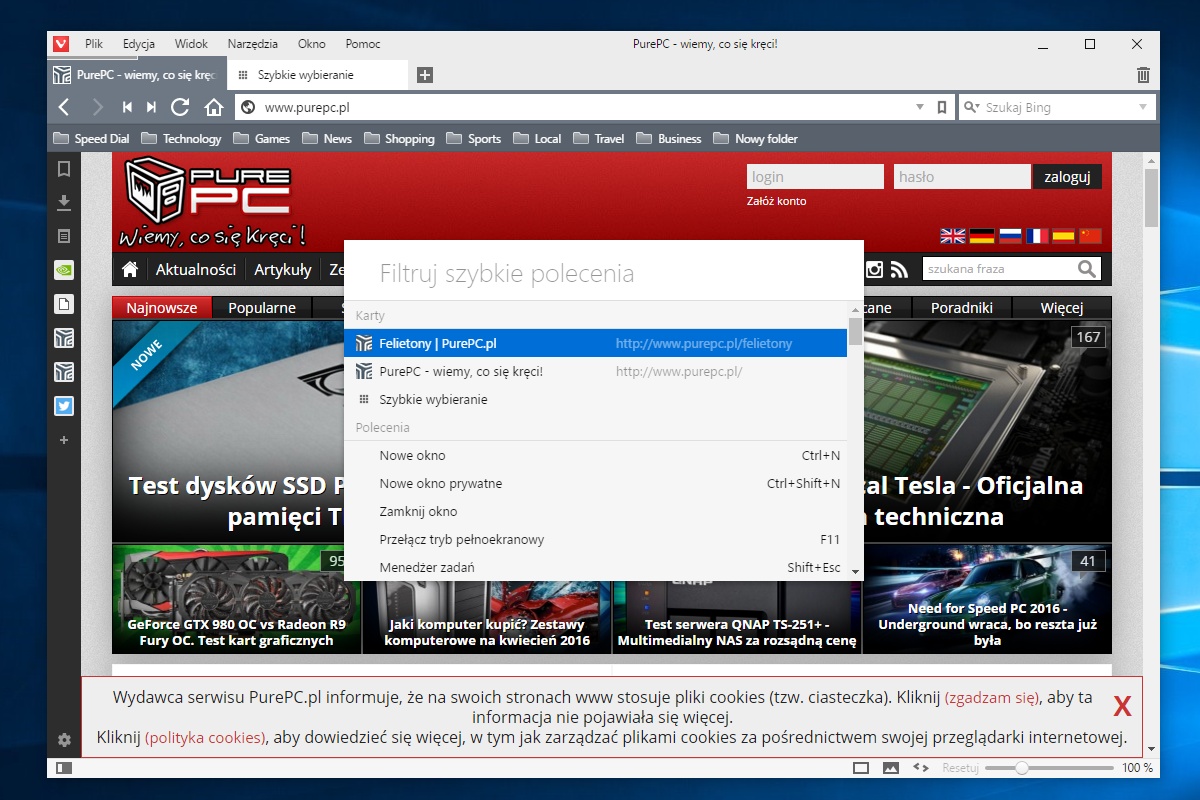Open the Nvidia web panel
Image resolution: width=1200 pixels, height=800 pixels.
(x=64, y=270)
